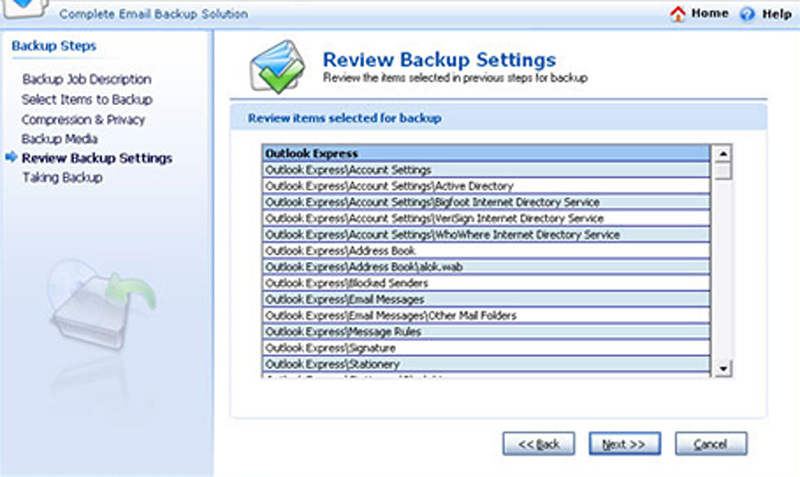800x477 pixels.
Task: Select the 'Email Messages\Other Mail Folders' row
Action: click(486, 315)
